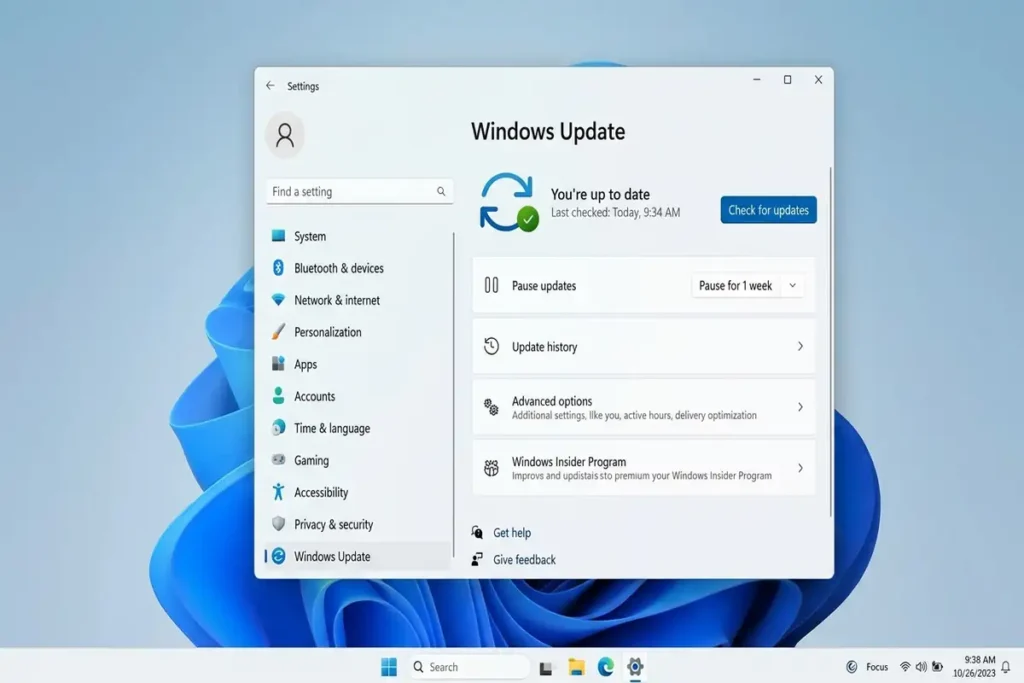Viewport: 1024px width, 683px height.
Task: Click the Privacy shield icon
Action: tap(278, 524)
